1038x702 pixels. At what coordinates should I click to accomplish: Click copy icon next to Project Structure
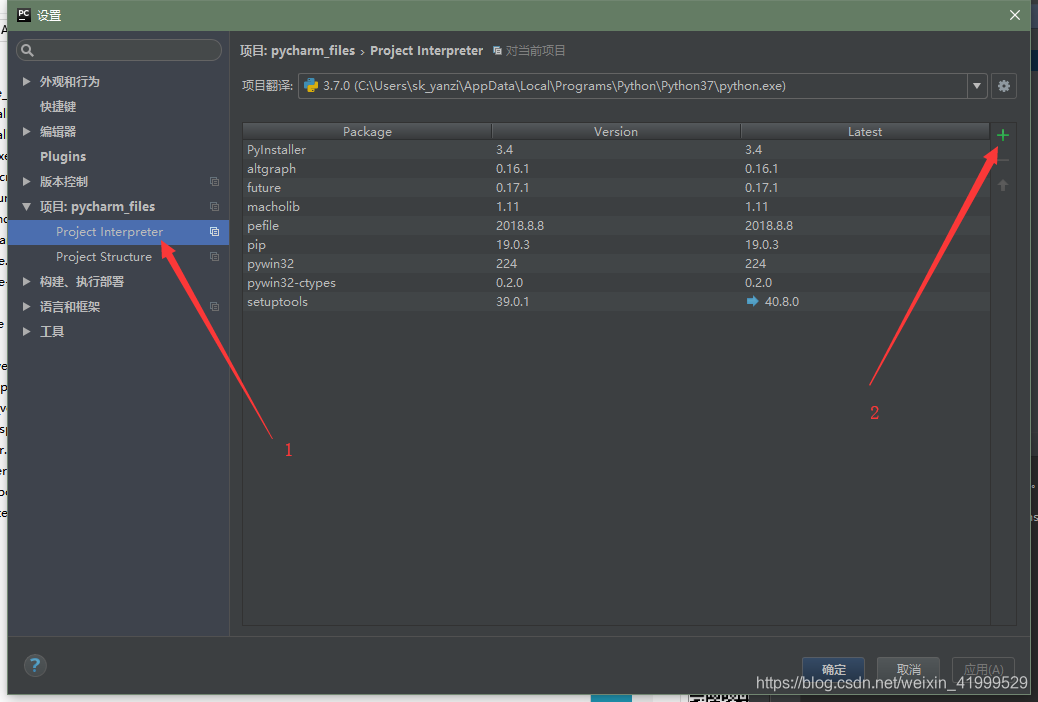[x=214, y=256]
